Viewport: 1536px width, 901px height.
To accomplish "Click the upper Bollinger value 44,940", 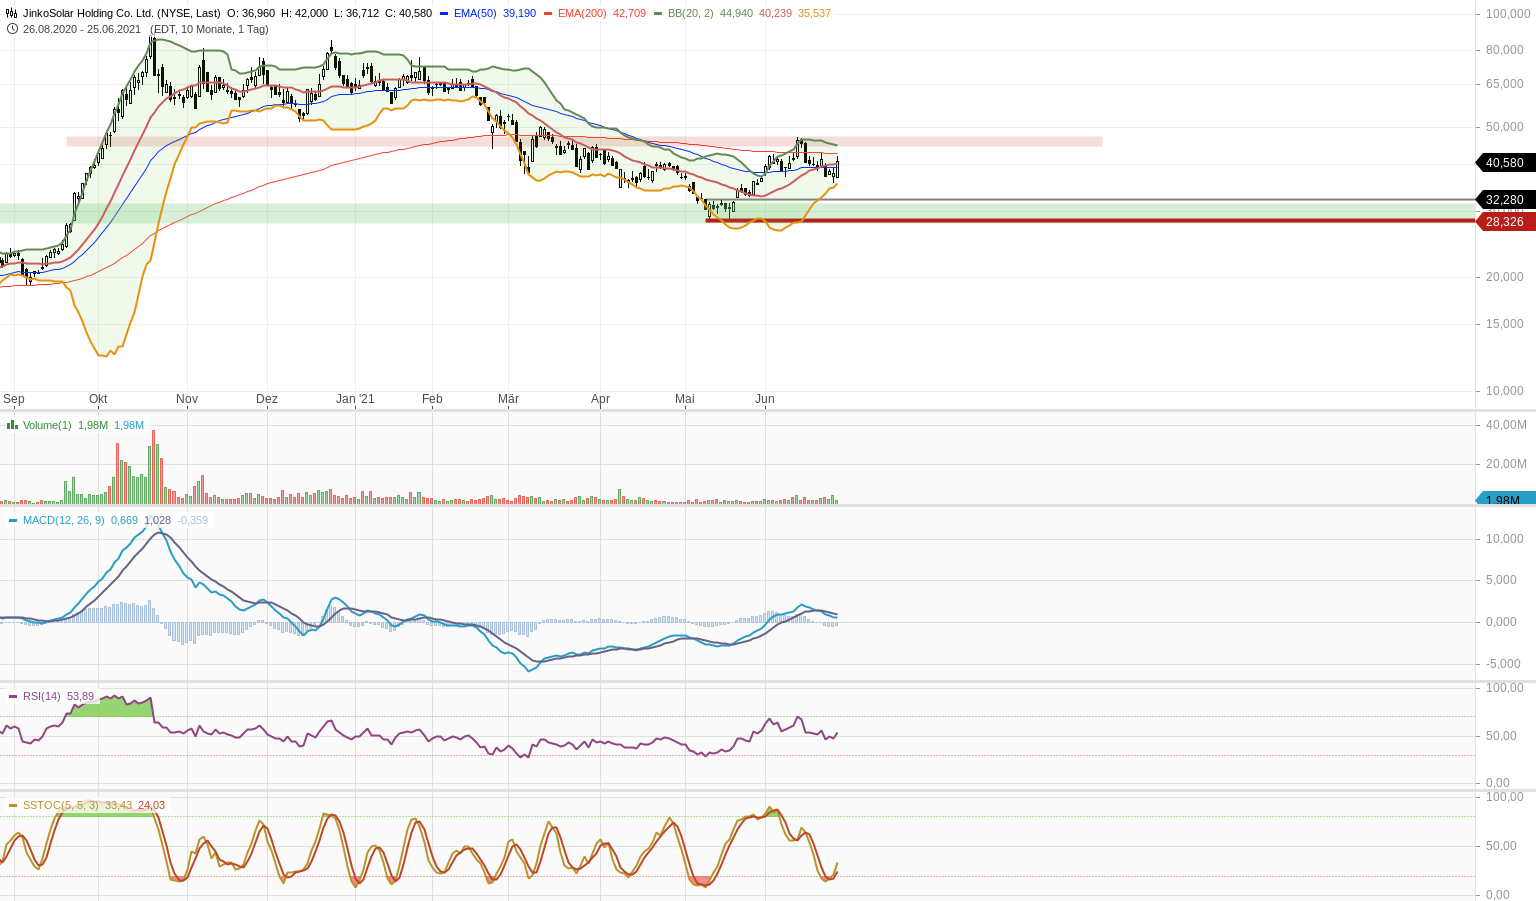I will pos(736,13).
